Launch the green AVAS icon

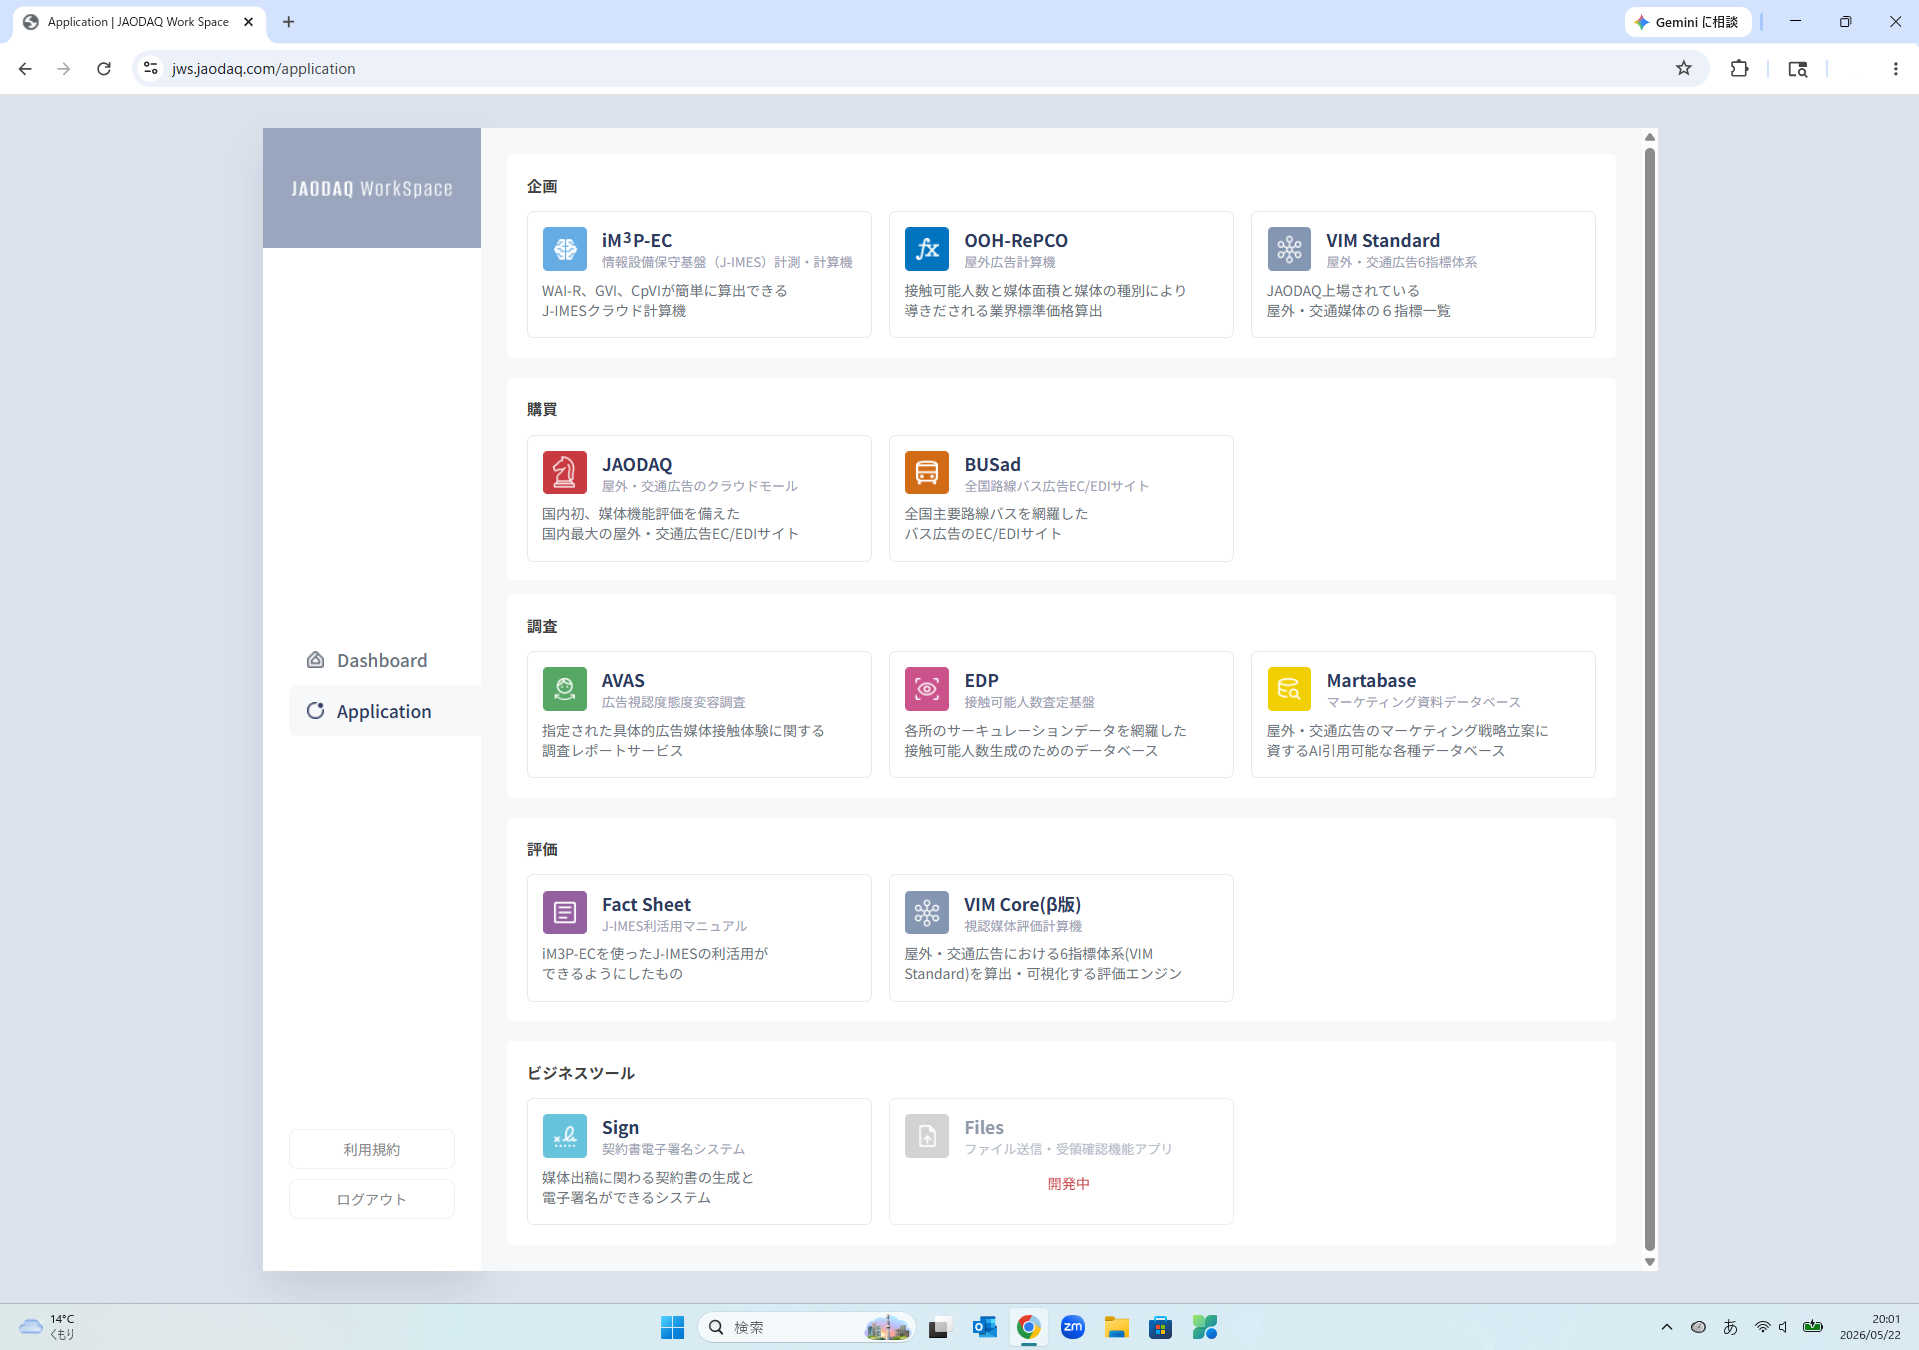(x=565, y=689)
